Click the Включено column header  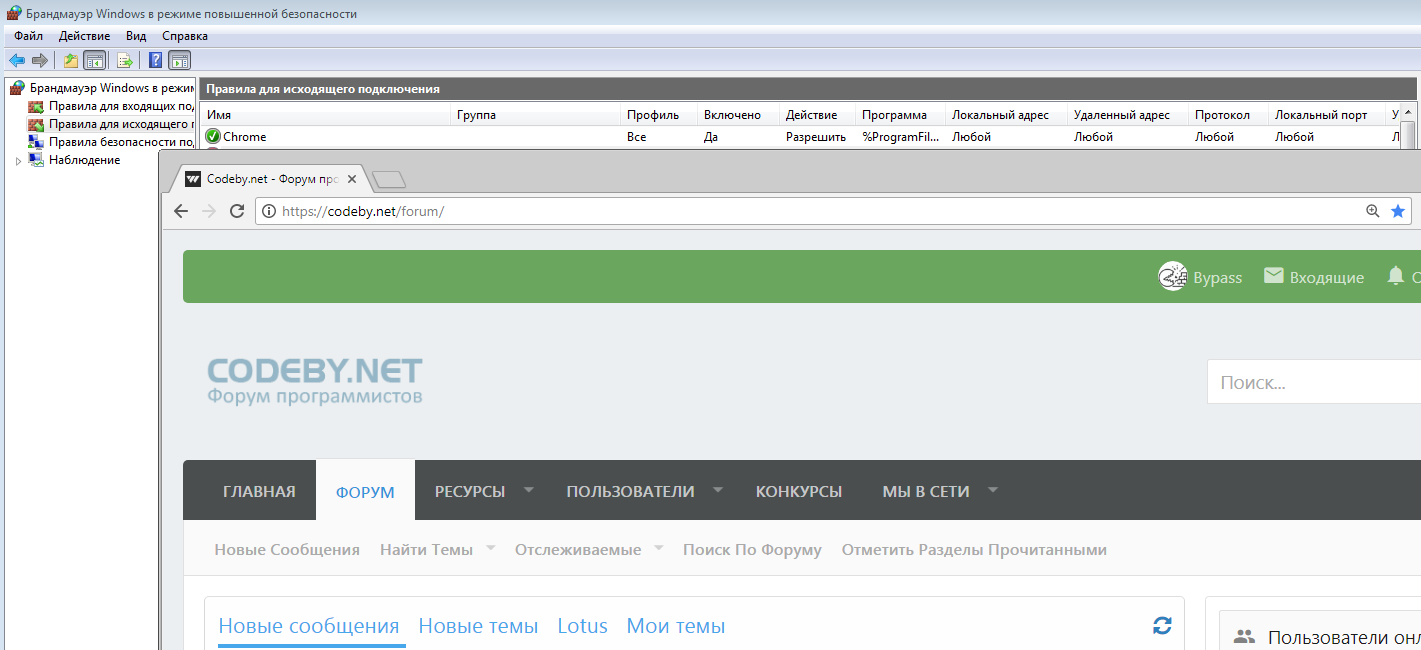pos(738,115)
